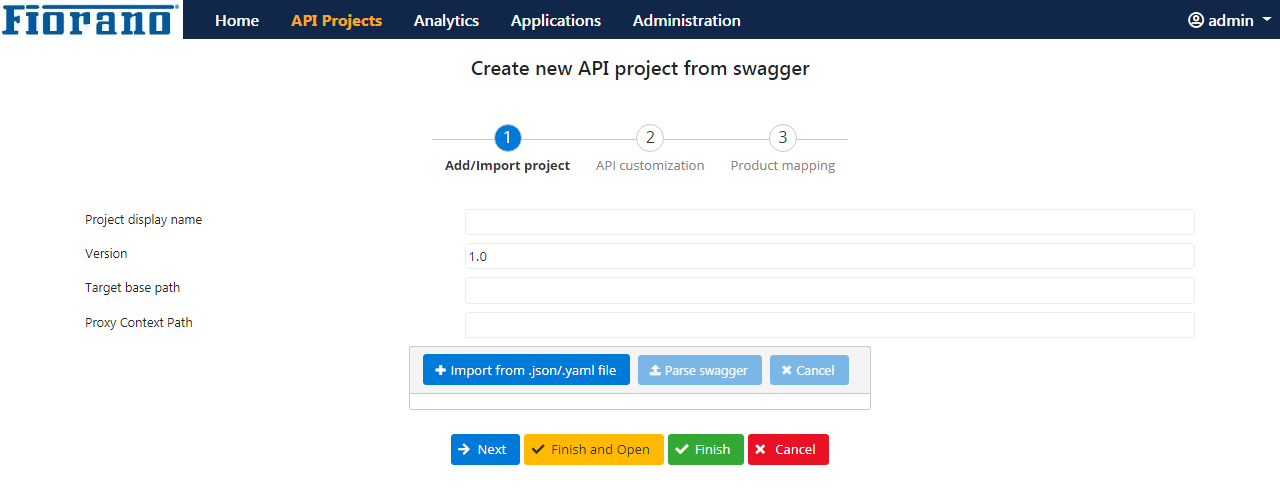Click Import from .json/.yaml file button
The image size is (1280, 489).
526,370
